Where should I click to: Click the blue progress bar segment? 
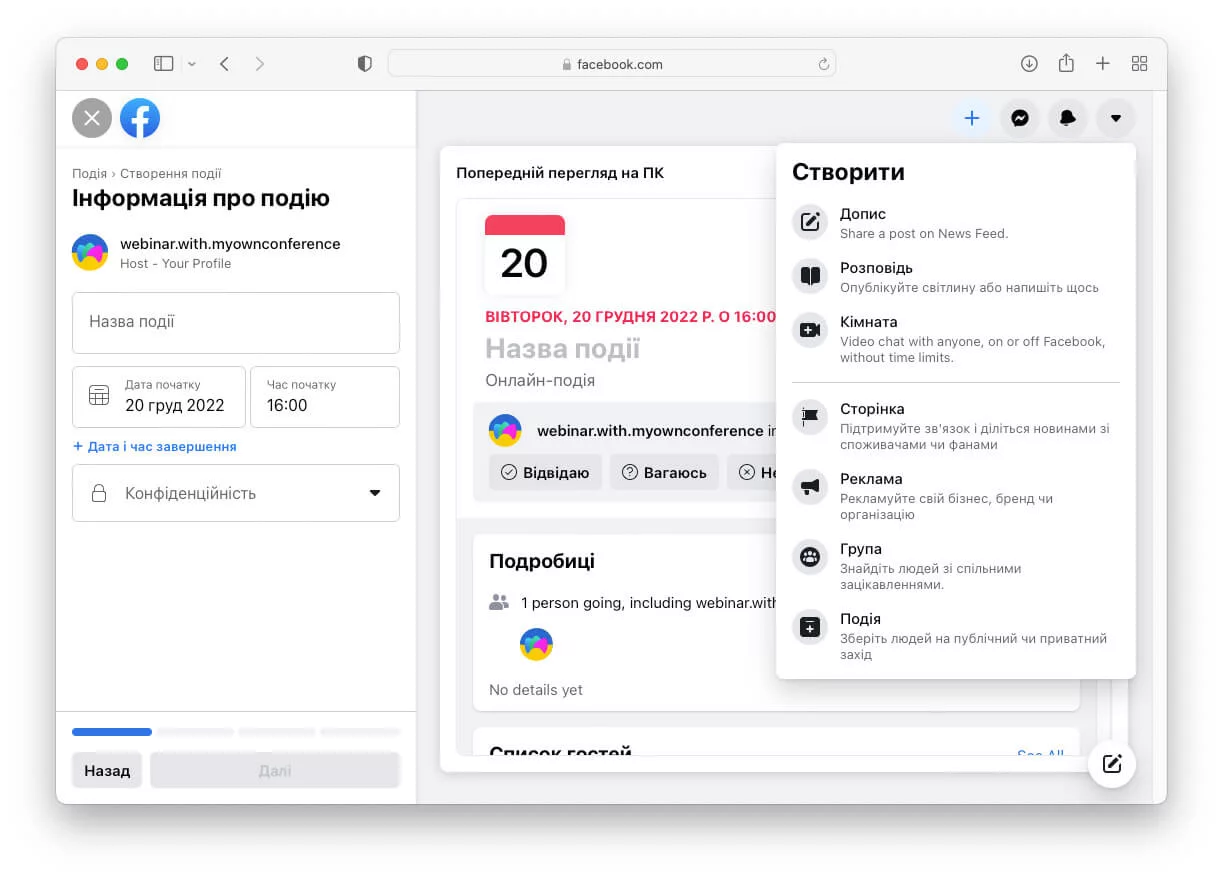(111, 731)
